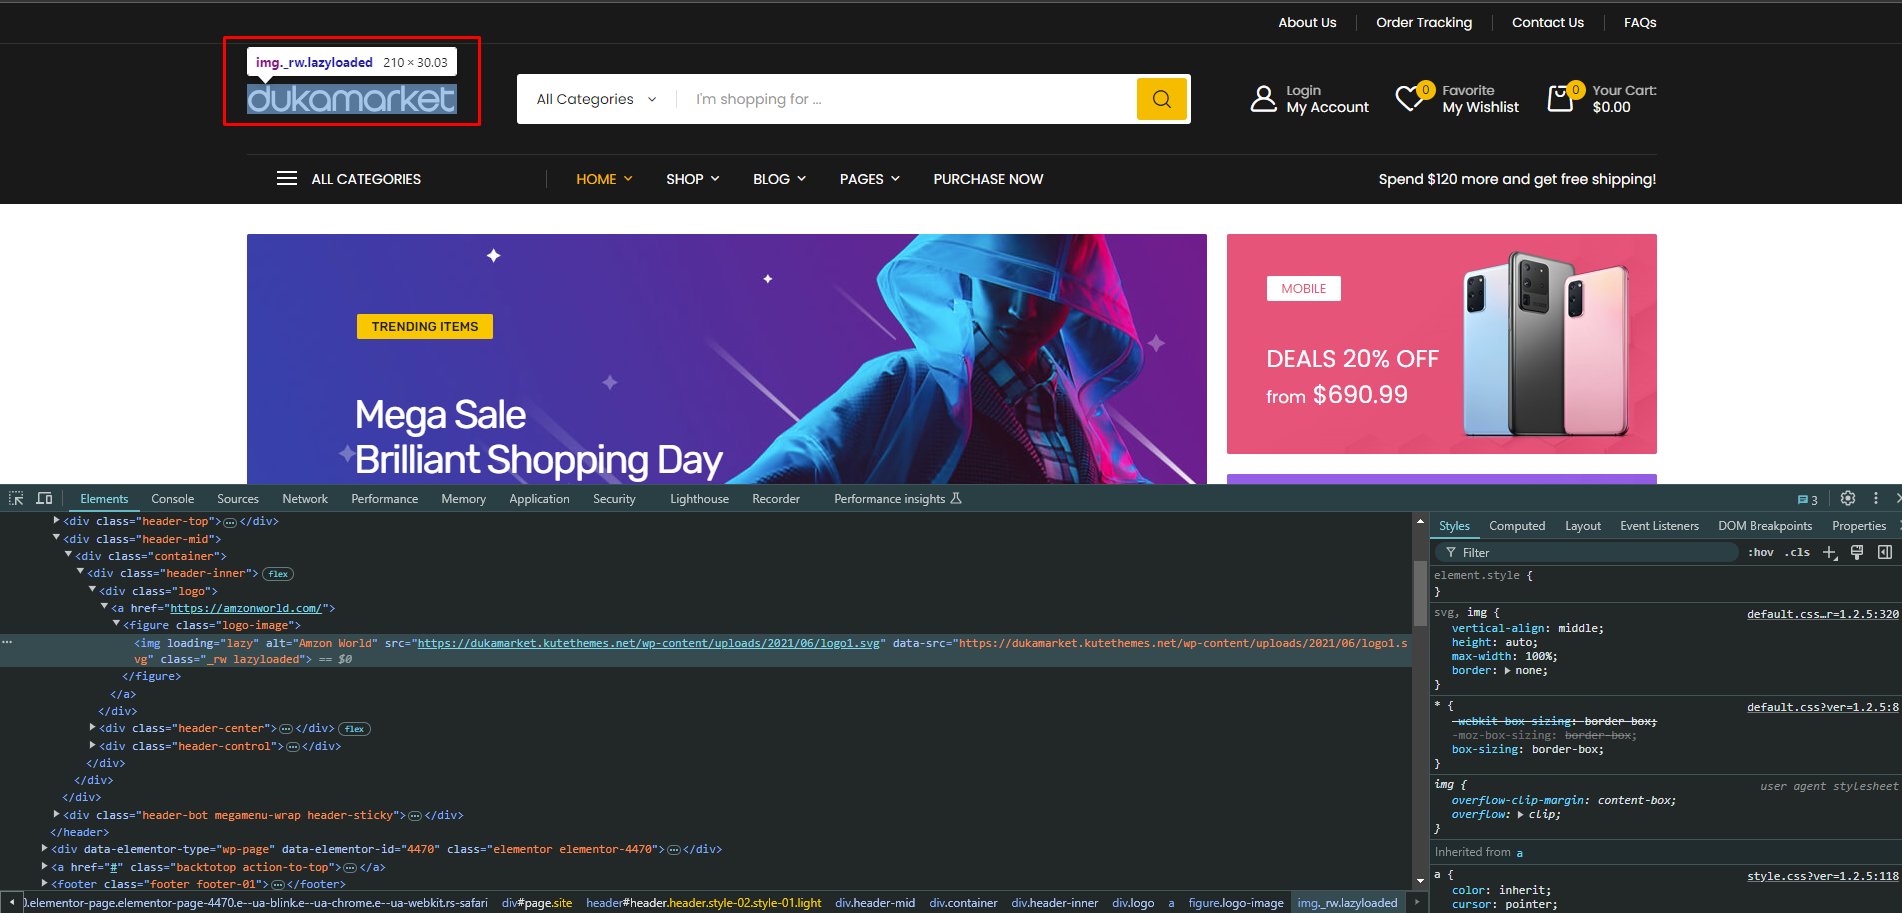
Task: Toggle the device toolbar icon
Action: [x=44, y=498]
